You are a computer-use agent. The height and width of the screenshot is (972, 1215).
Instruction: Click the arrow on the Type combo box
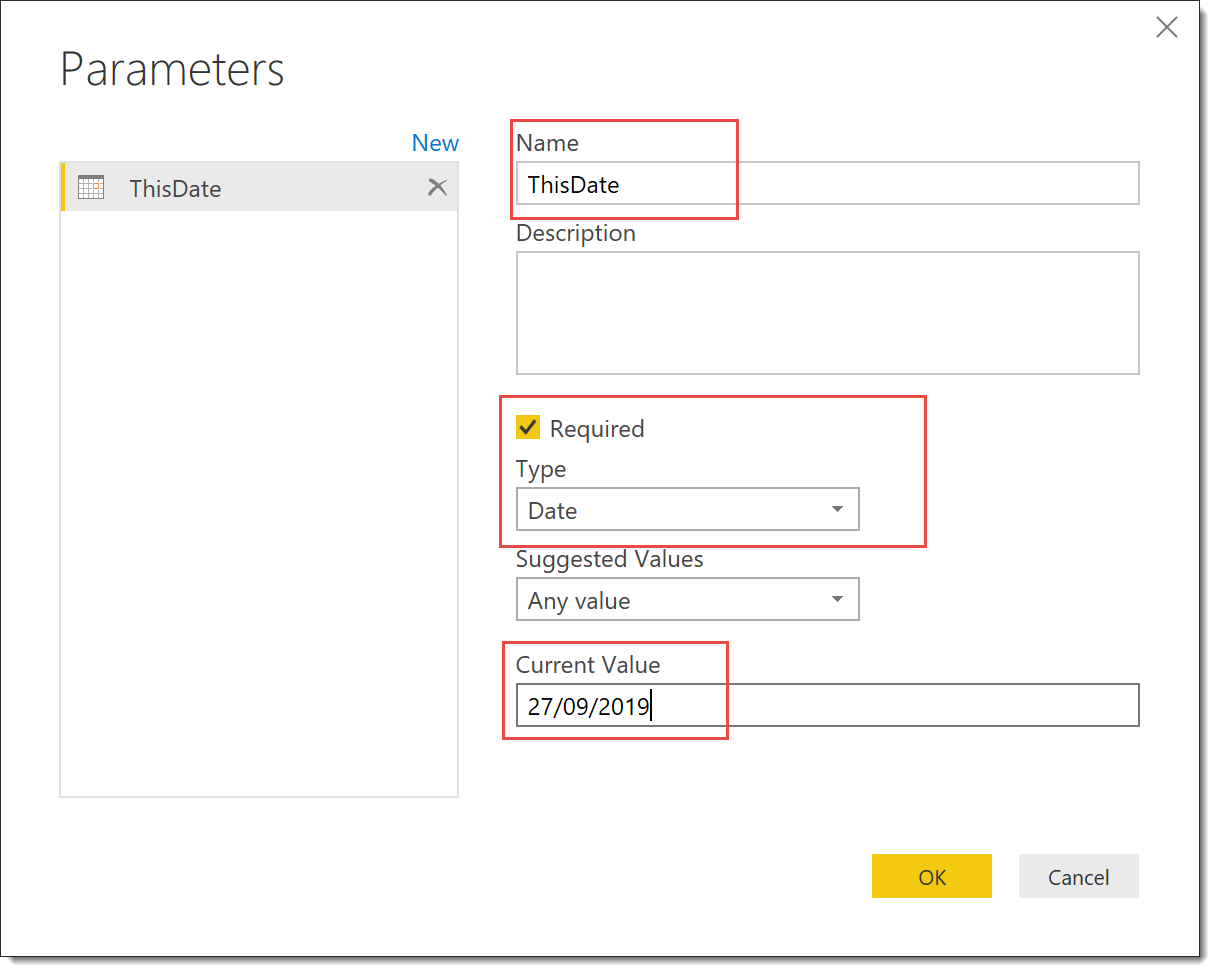pyautogui.click(x=837, y=510)
